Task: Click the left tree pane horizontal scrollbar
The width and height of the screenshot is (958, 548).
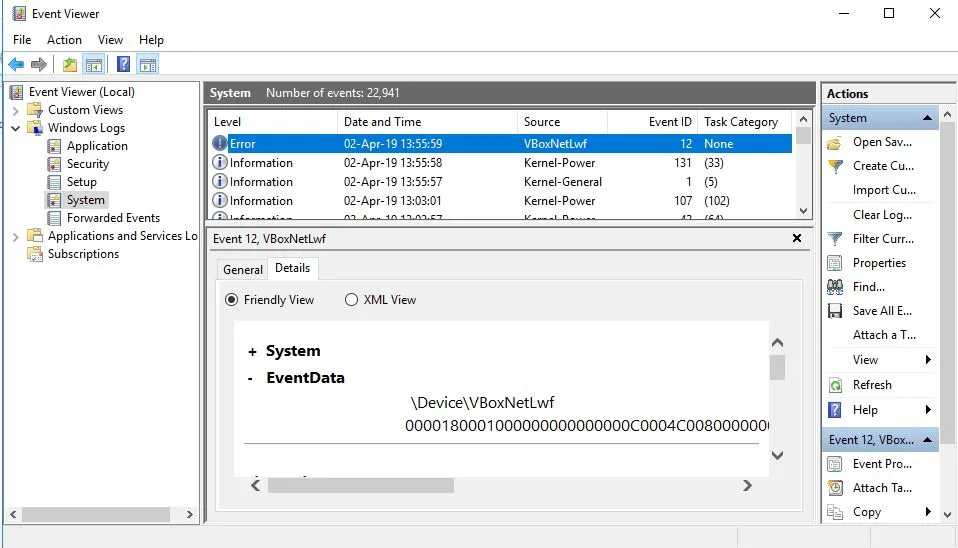Action: click(95, 514)
